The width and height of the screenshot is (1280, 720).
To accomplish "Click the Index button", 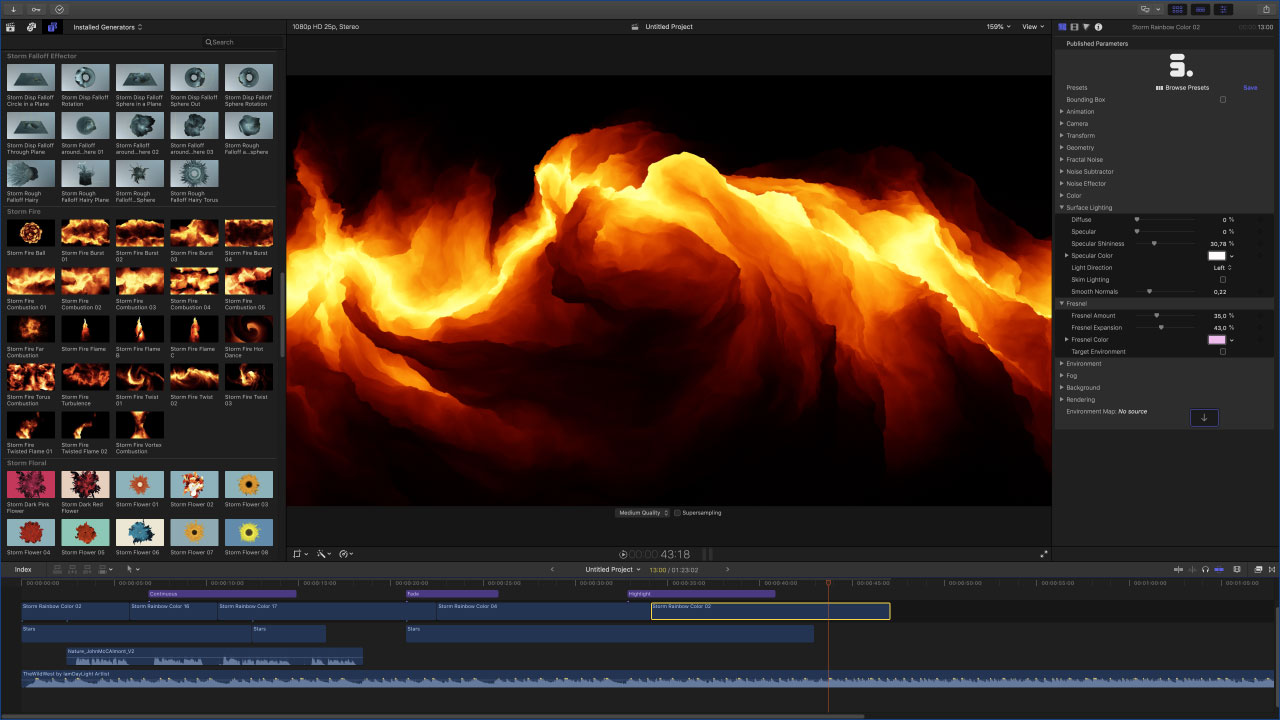I will (22, 569).
